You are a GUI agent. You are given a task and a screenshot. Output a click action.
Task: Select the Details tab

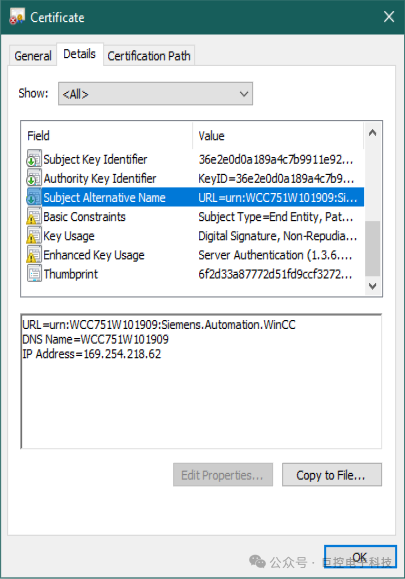click(79, 54)
